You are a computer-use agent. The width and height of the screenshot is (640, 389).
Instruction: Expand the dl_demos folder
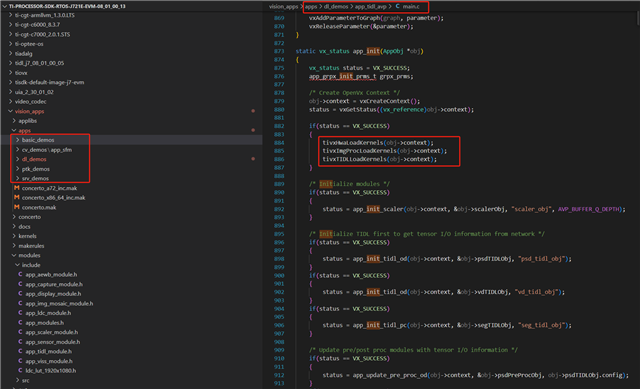point(18,159)
